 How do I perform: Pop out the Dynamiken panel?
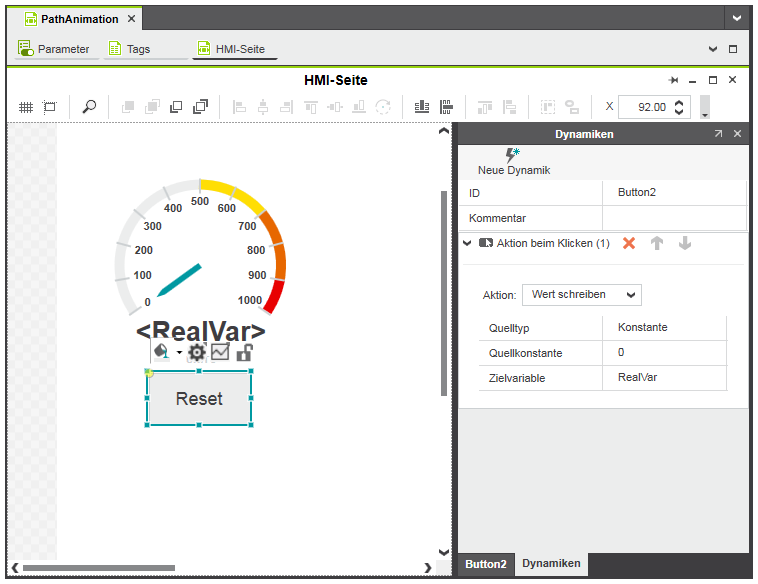(718, 134)
